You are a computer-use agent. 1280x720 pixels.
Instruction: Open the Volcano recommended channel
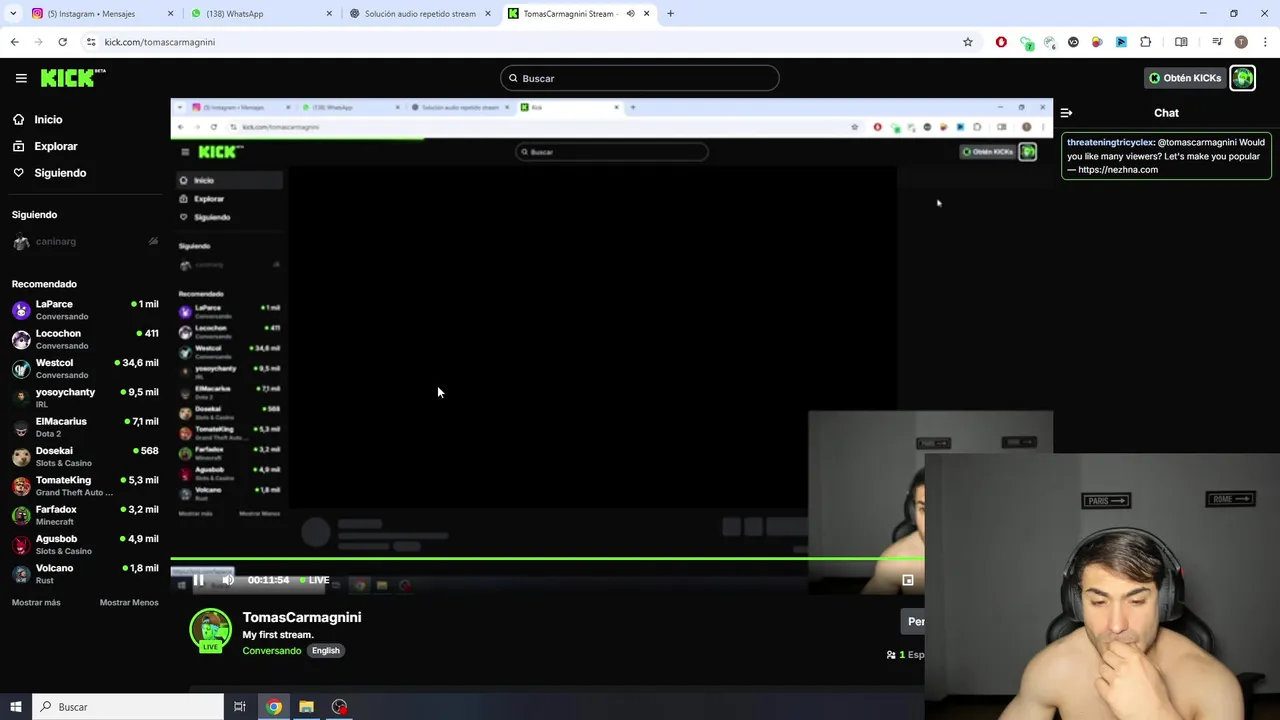click(85, 573)
